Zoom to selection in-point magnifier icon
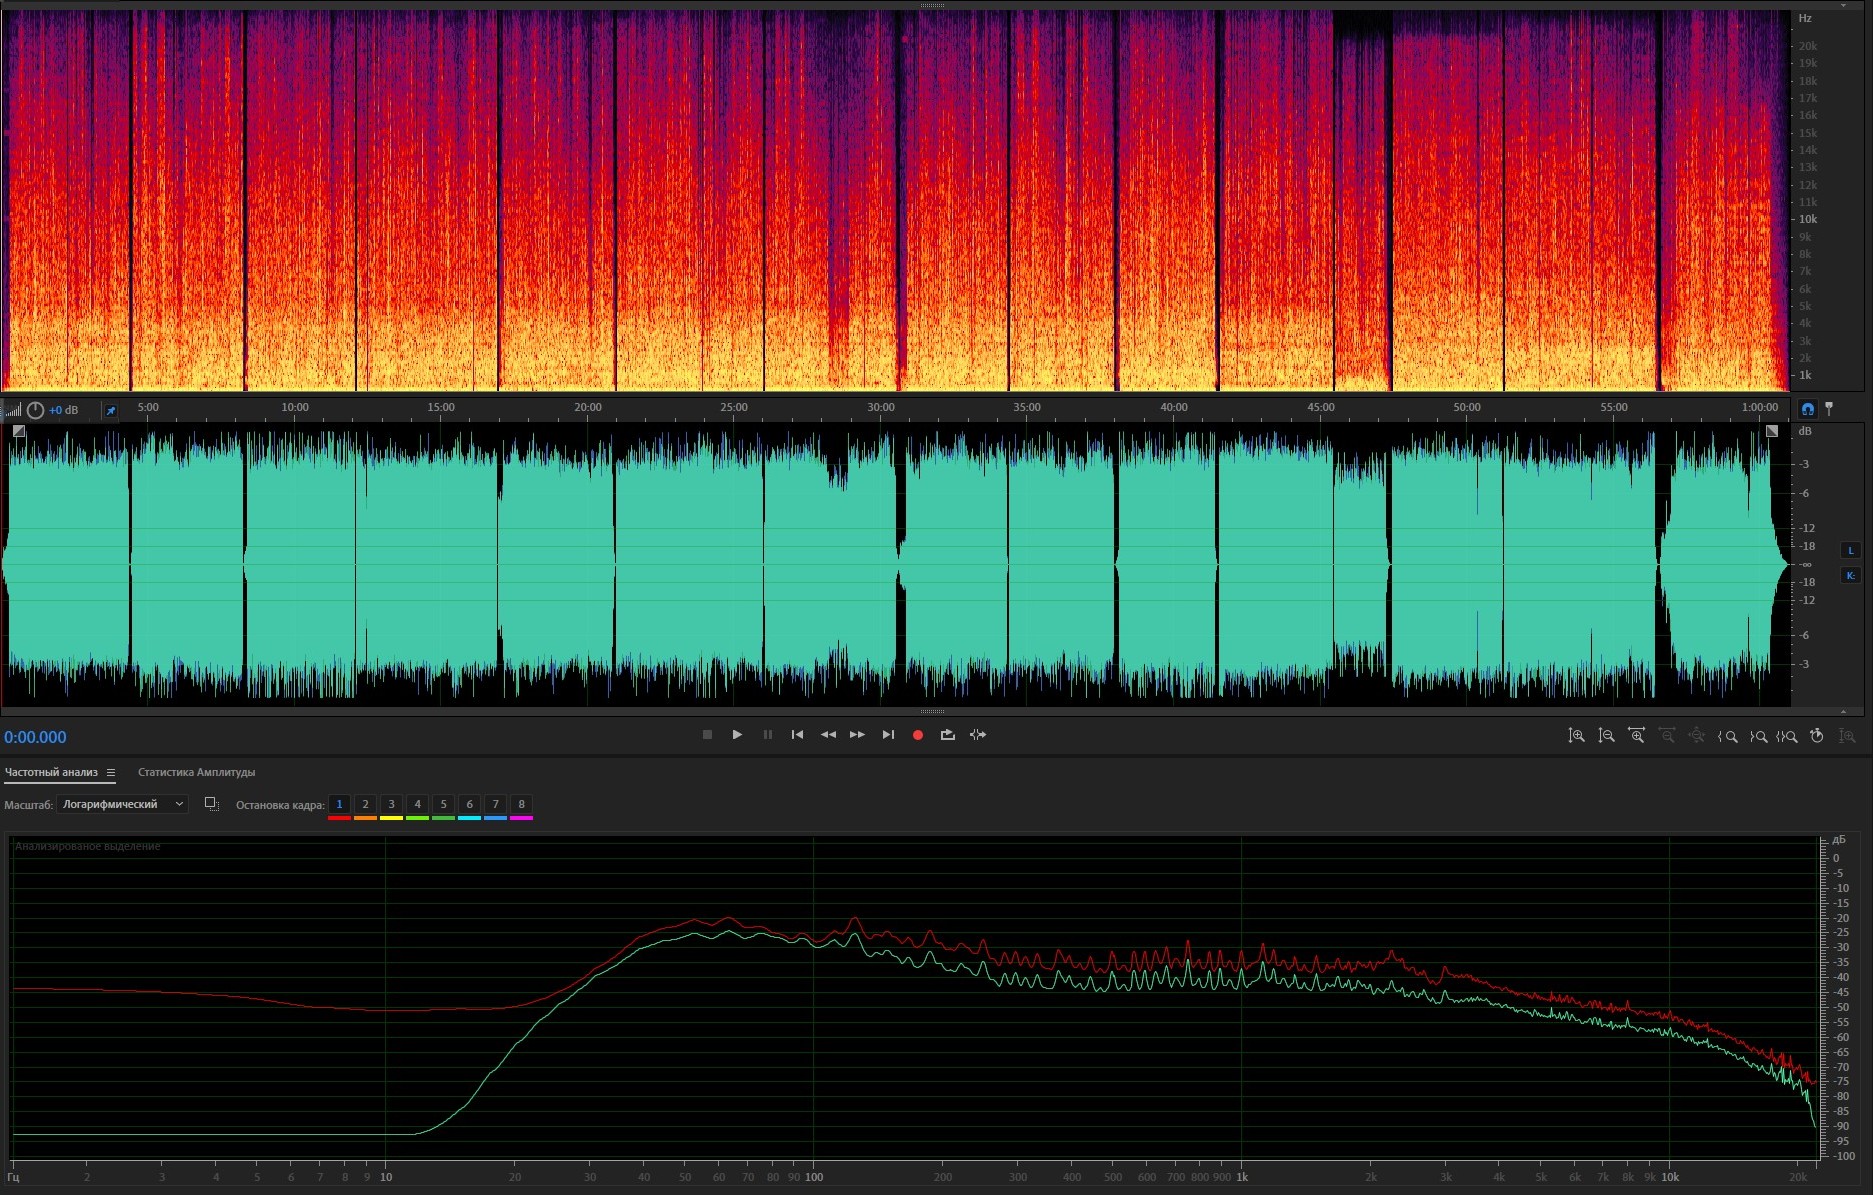The width and height of the screenshot is (1873, 1195). tap(1727, 736)
